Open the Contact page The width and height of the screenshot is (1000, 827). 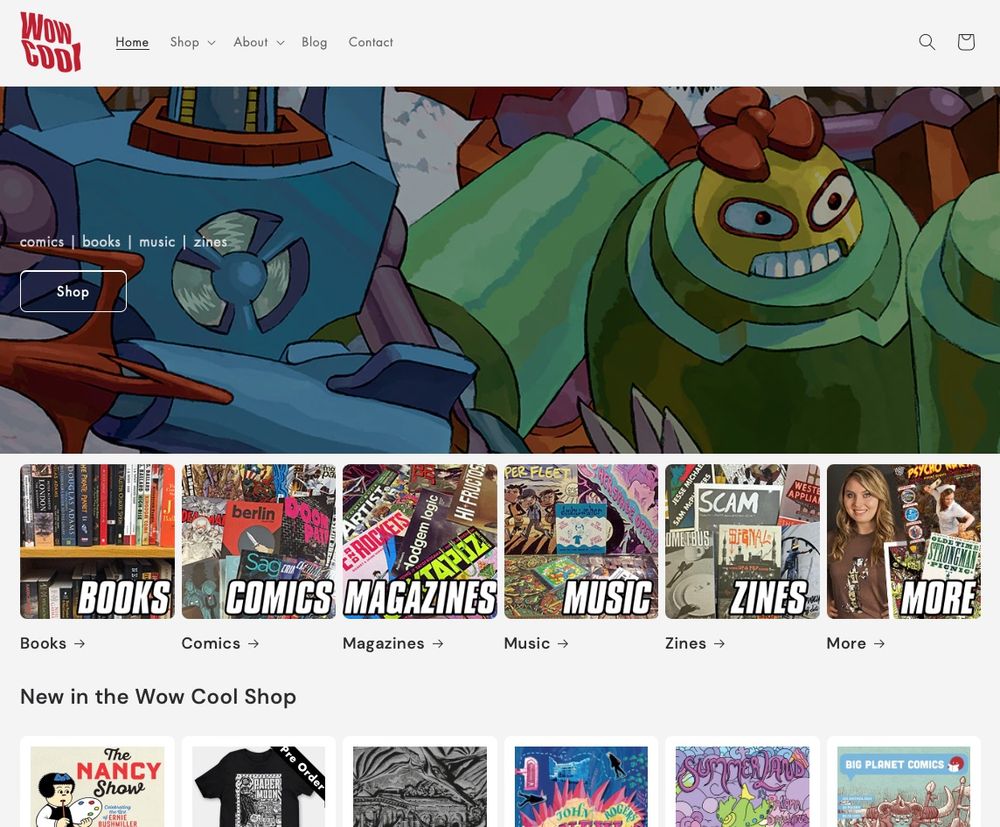(371, 42)
